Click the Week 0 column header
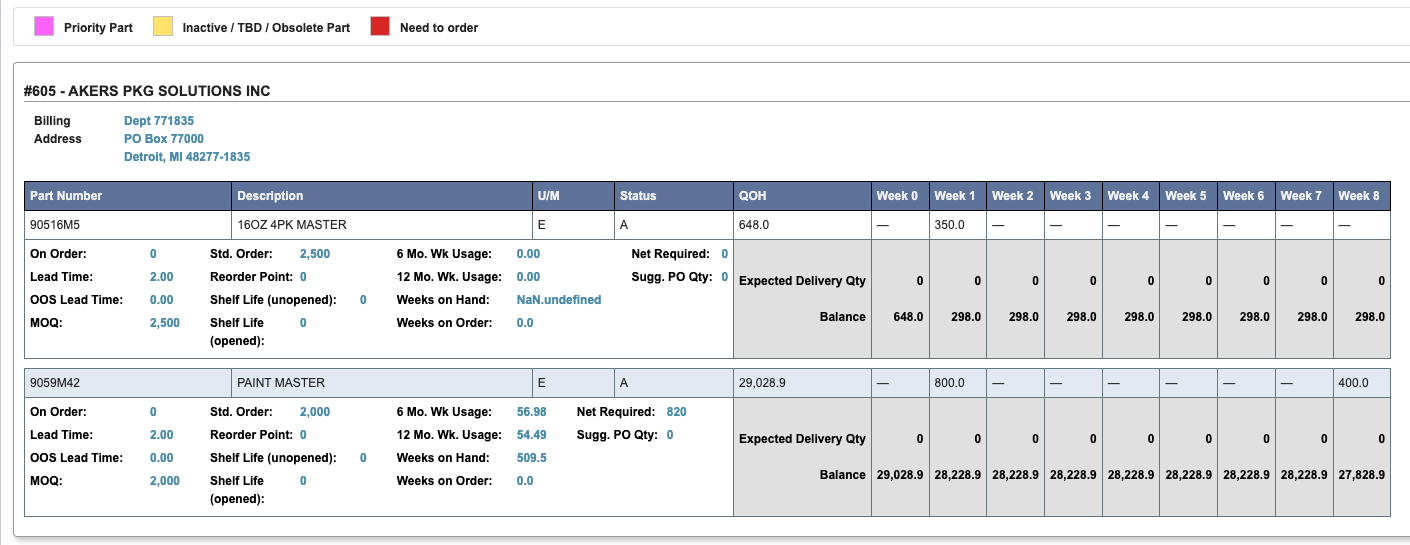This screenshot has height=545, width=1410. point(900,196)
